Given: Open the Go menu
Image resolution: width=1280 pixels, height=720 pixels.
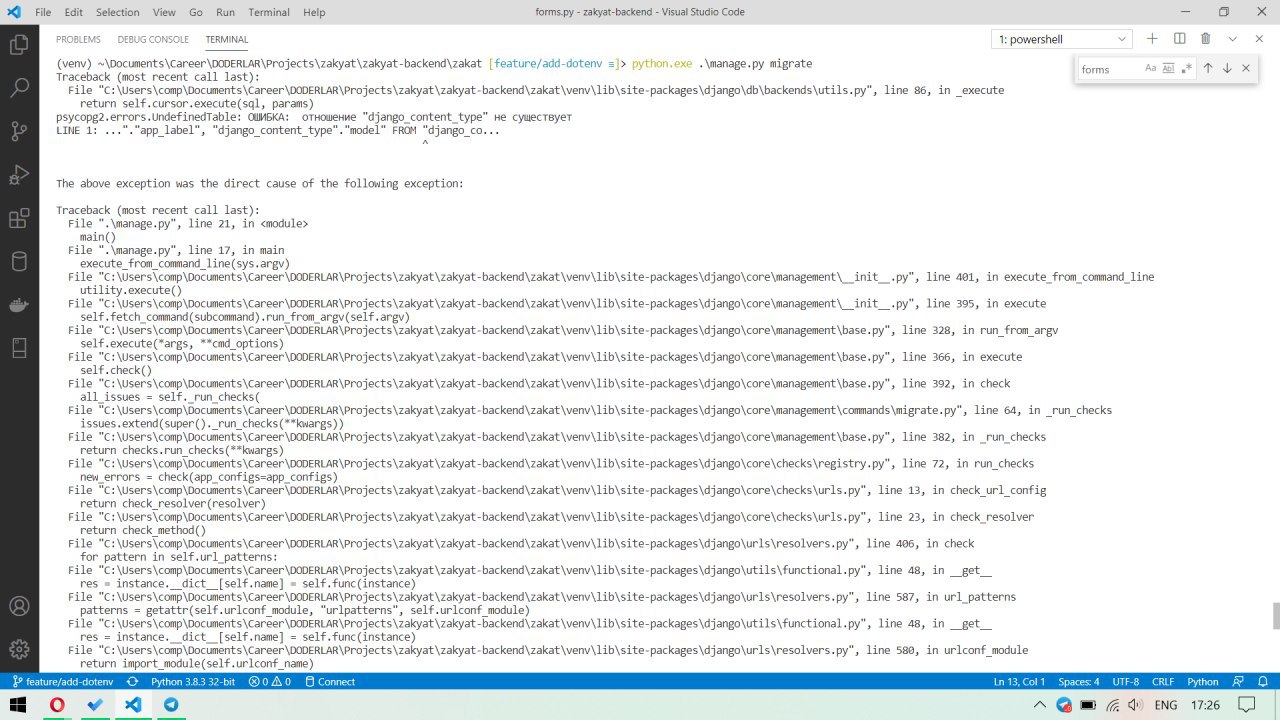Looking at the screenshot, I should (196, 12).
